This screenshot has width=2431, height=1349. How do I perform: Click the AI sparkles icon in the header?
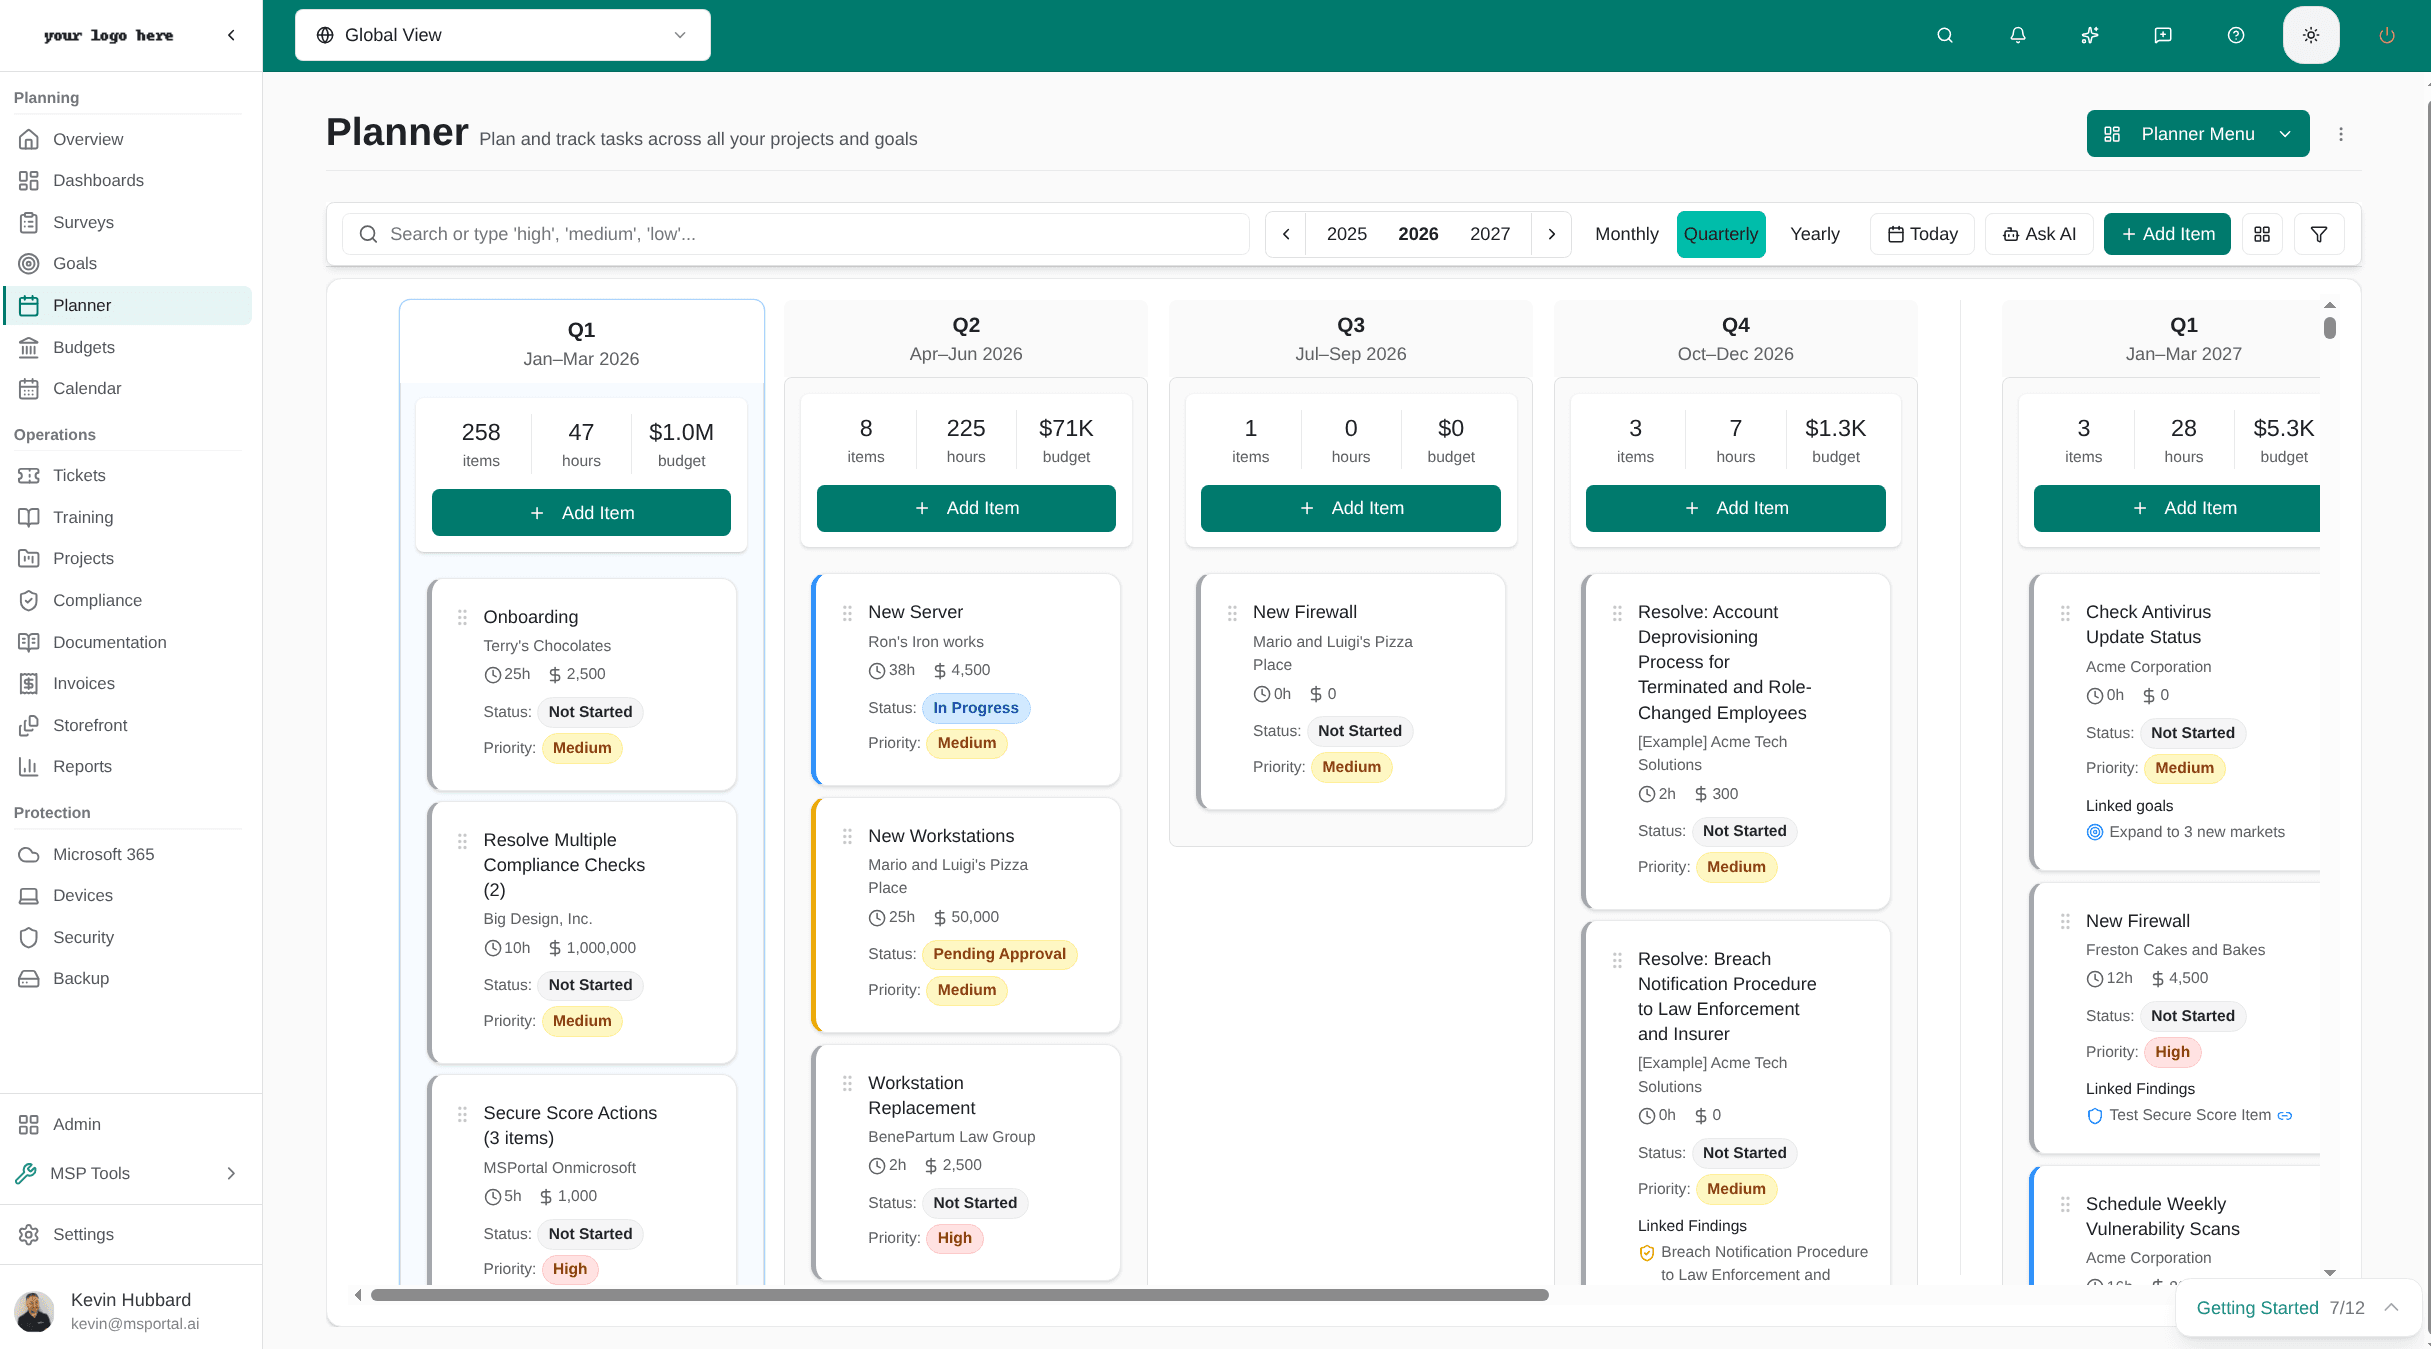coord(2089,34)
